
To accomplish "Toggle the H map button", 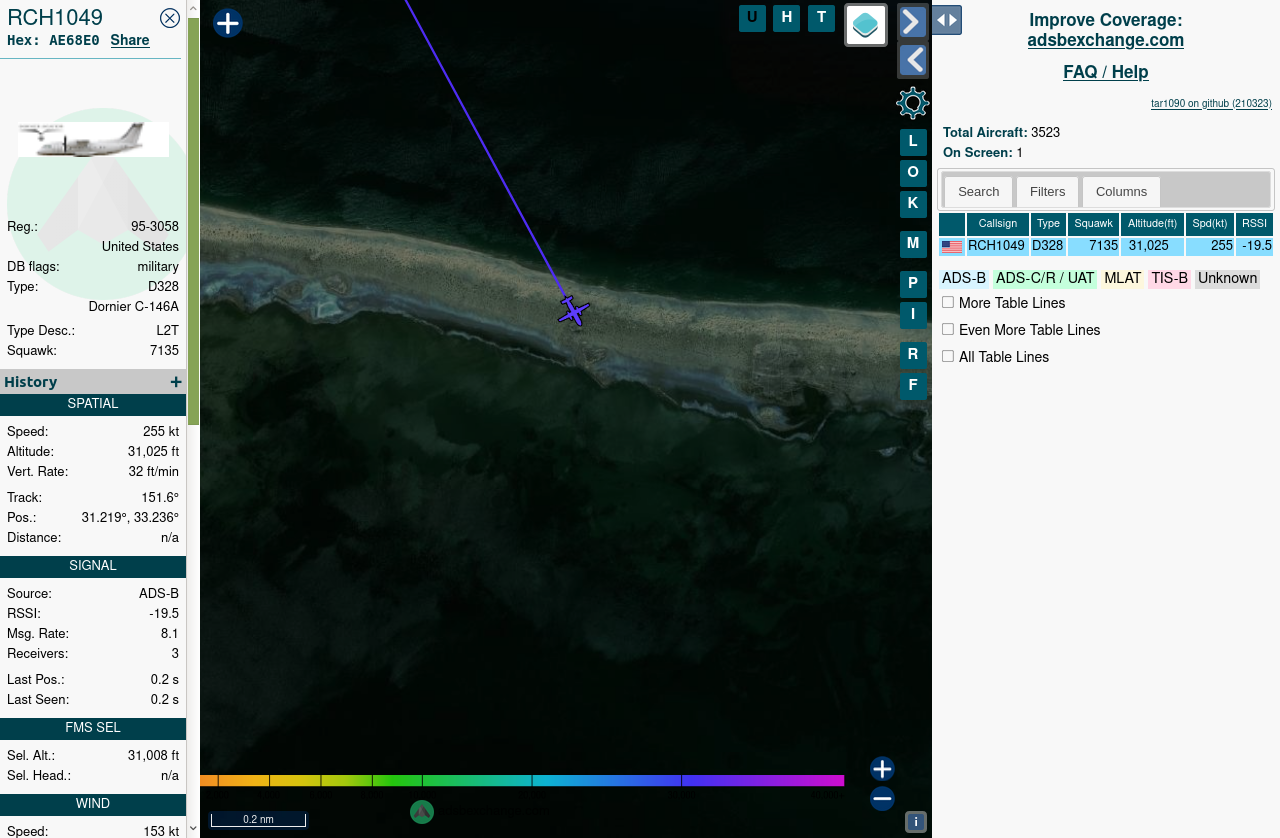I will tap(787, 17).
